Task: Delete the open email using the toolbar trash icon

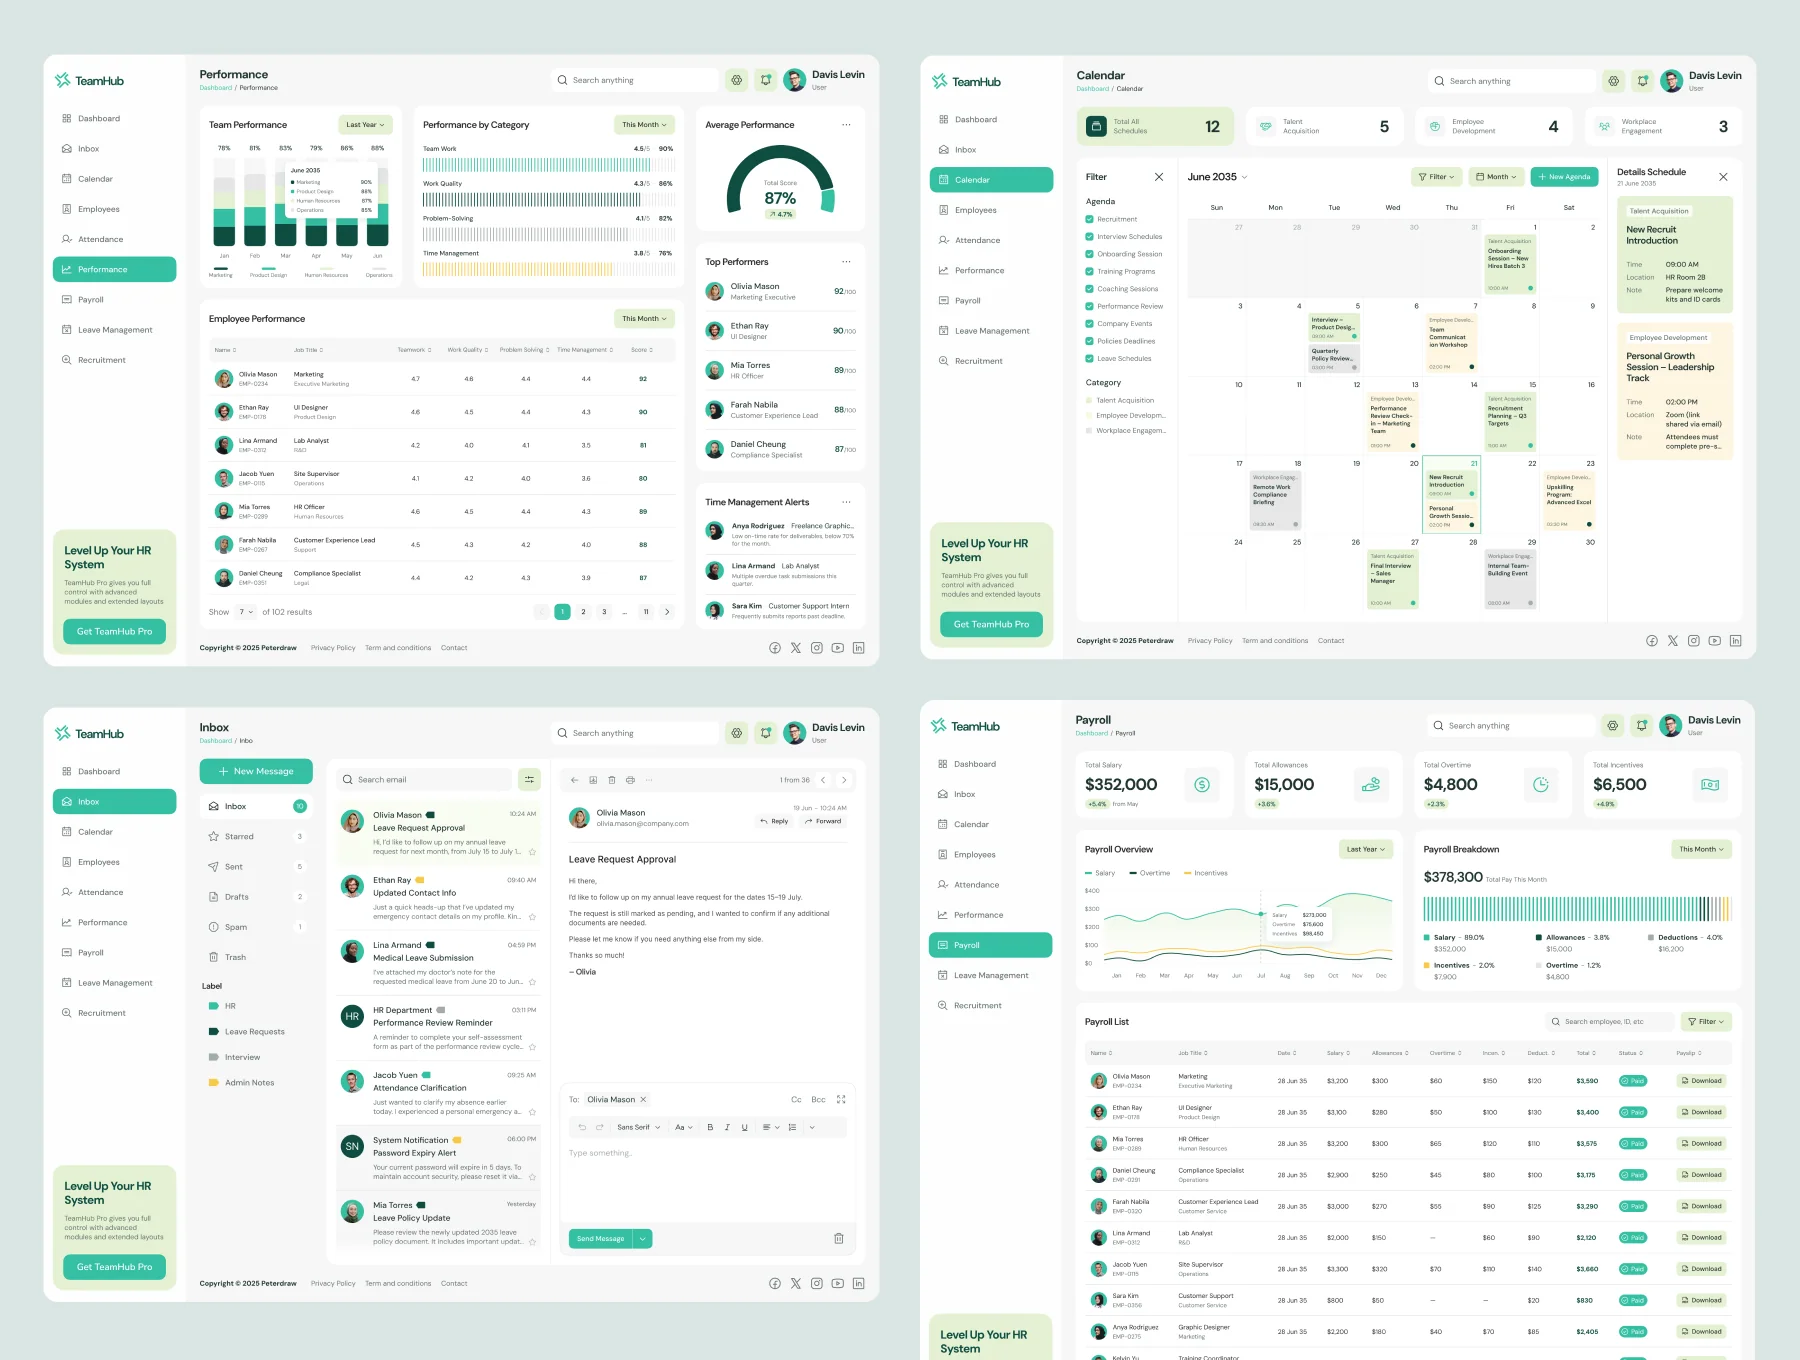Action: point(611,780)
